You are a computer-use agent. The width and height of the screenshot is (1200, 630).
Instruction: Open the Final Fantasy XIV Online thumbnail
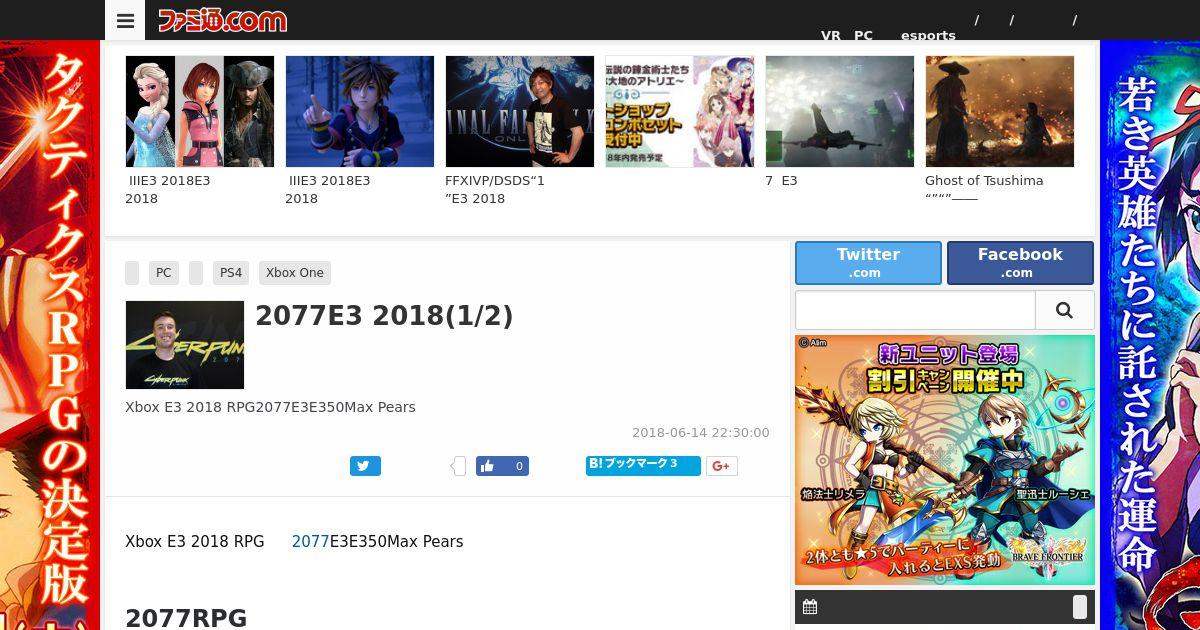[520, 111]
